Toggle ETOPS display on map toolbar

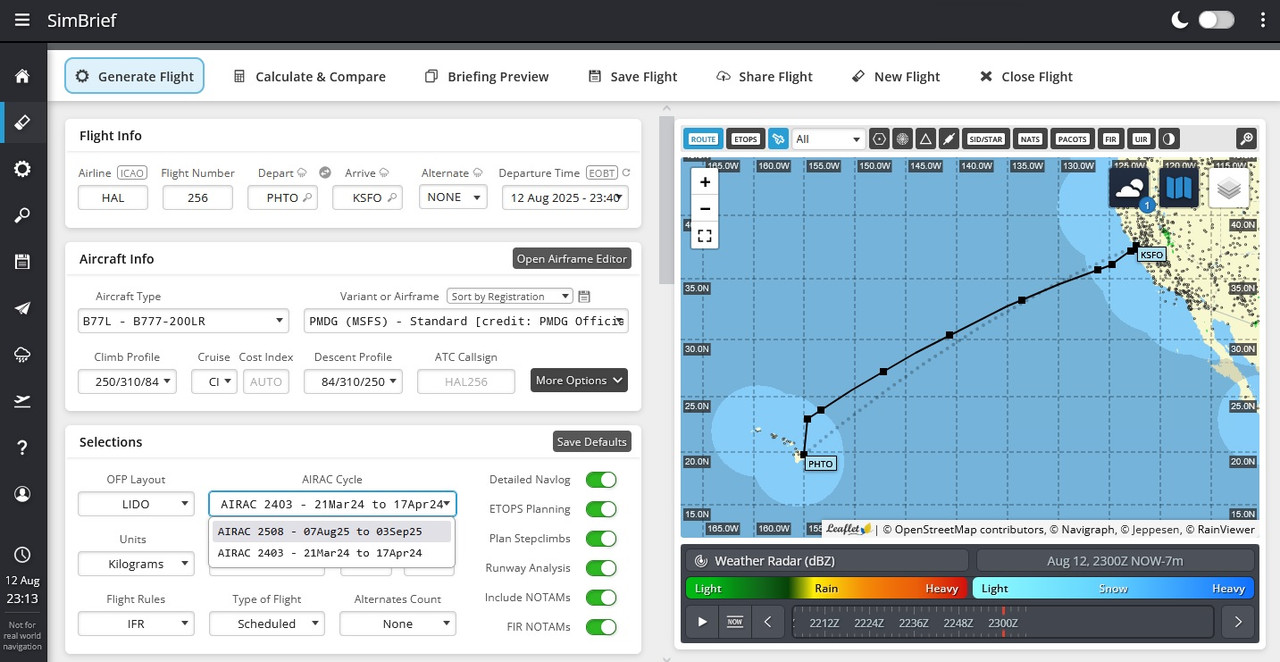pos(745,139)
